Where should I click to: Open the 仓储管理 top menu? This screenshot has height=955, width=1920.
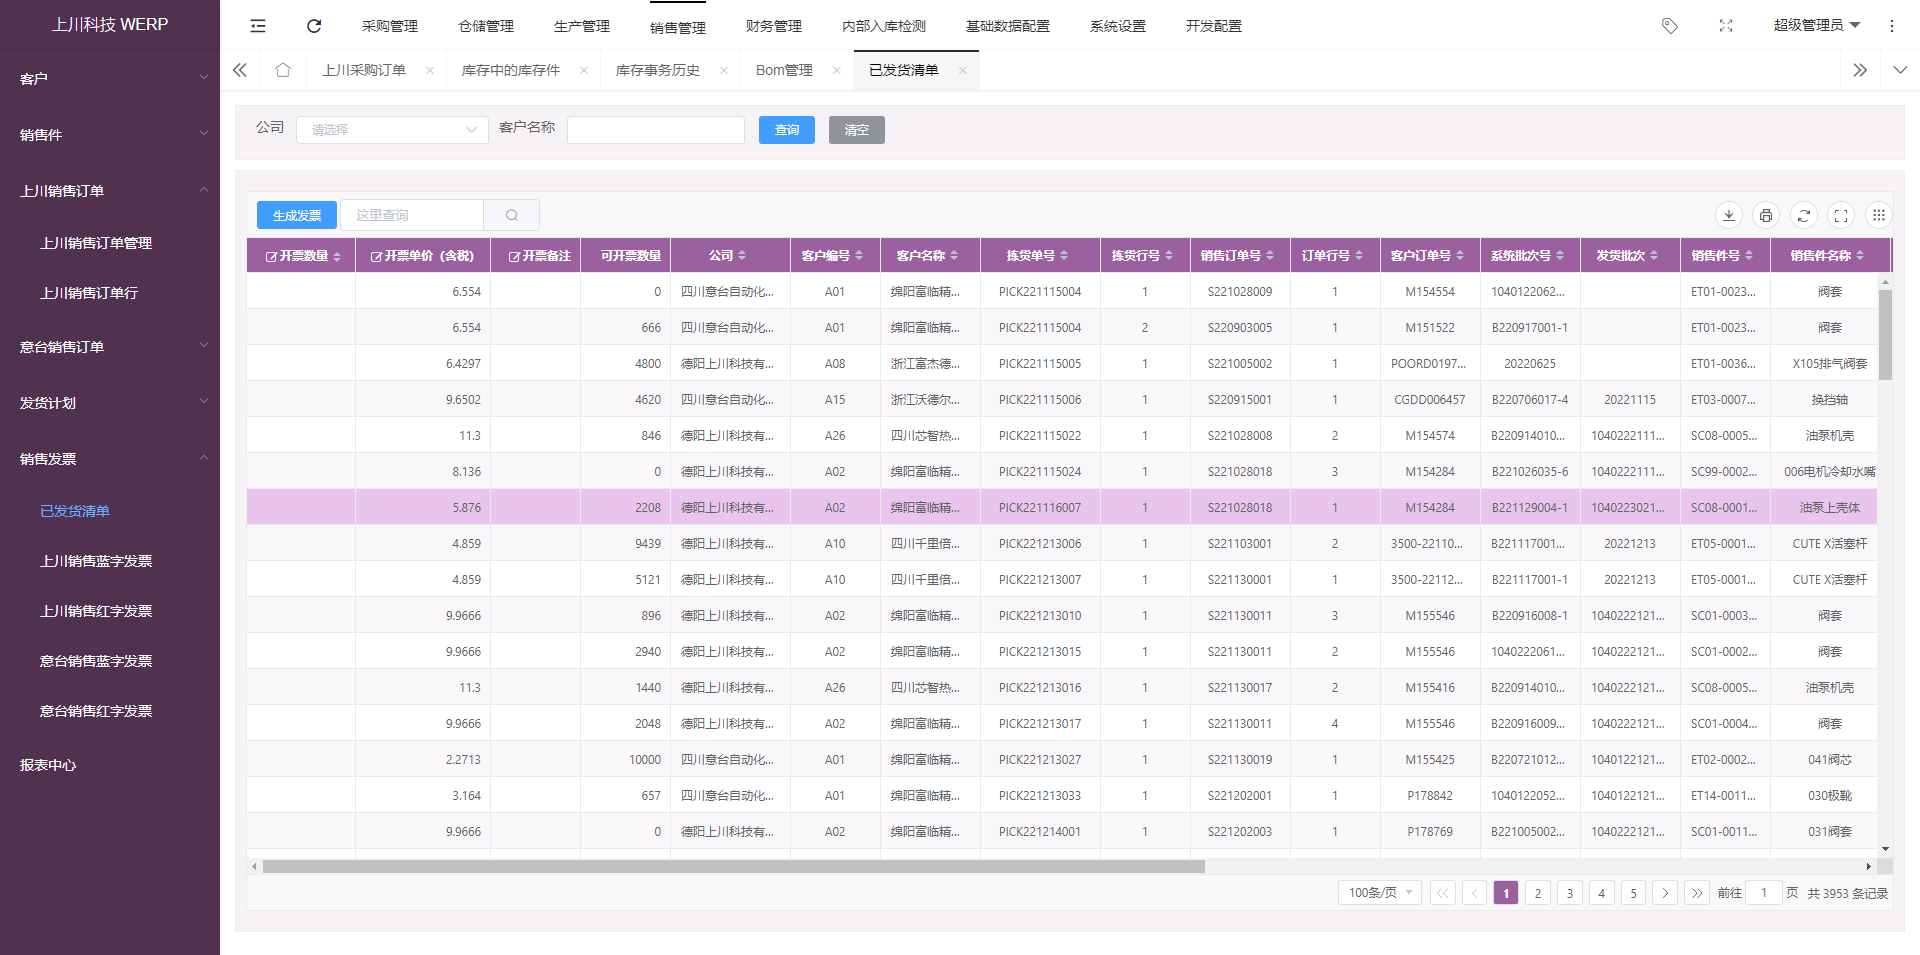point(486,27)
